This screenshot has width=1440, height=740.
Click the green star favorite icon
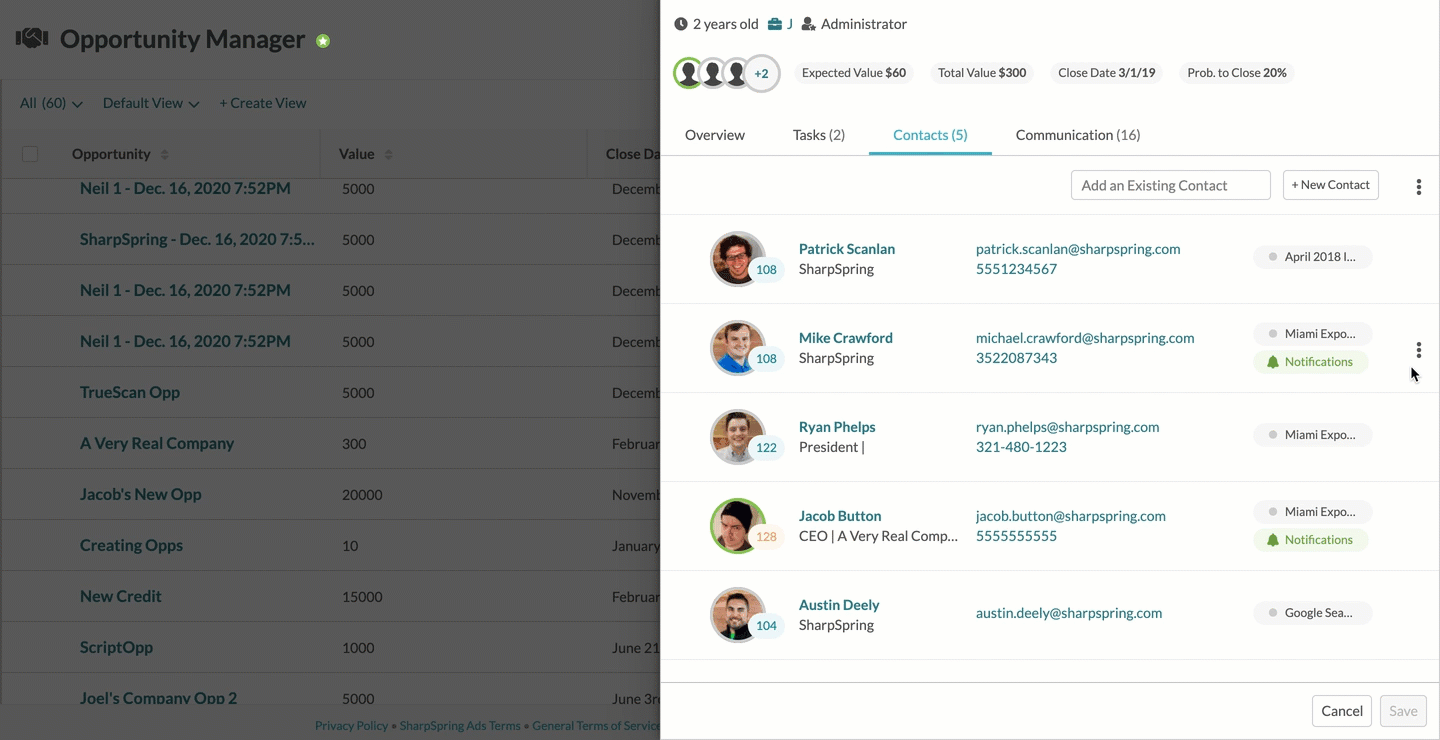(x=323, y=41)
